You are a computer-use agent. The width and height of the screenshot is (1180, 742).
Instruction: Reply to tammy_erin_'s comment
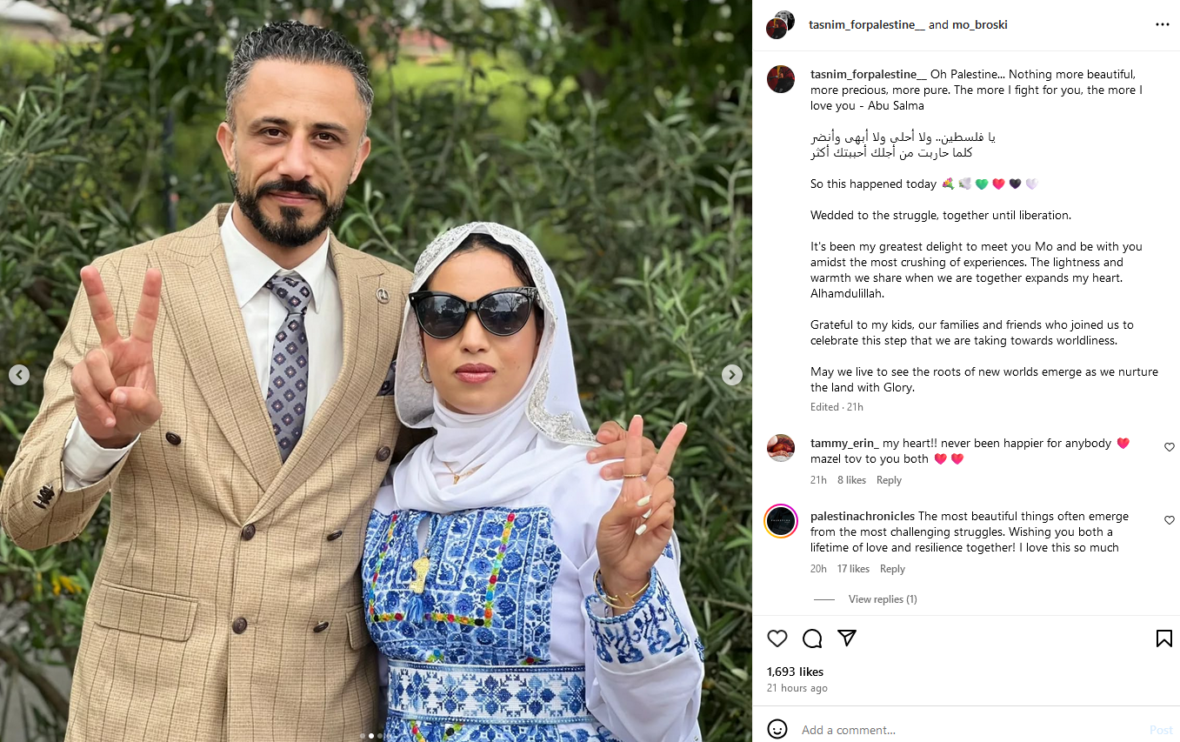click(889, 480)
